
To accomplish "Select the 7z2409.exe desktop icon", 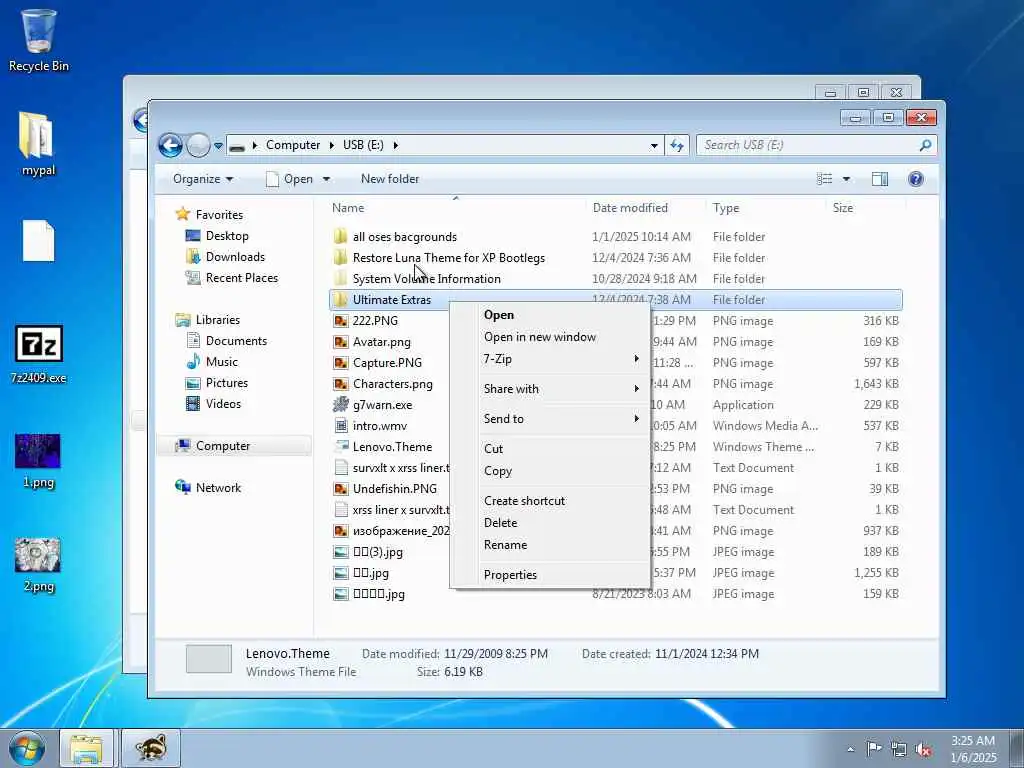I will pyautogui.click(x=39, y=354).
